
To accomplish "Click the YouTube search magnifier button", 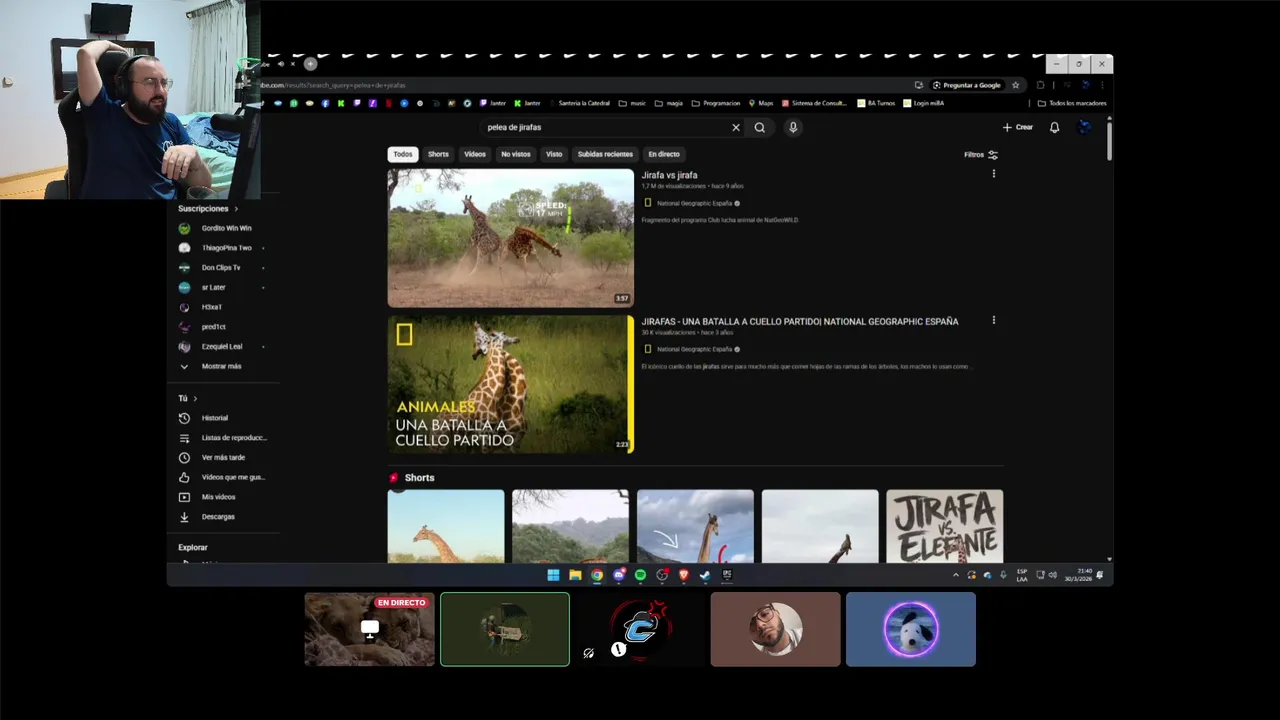I will [x=760, y=127].
